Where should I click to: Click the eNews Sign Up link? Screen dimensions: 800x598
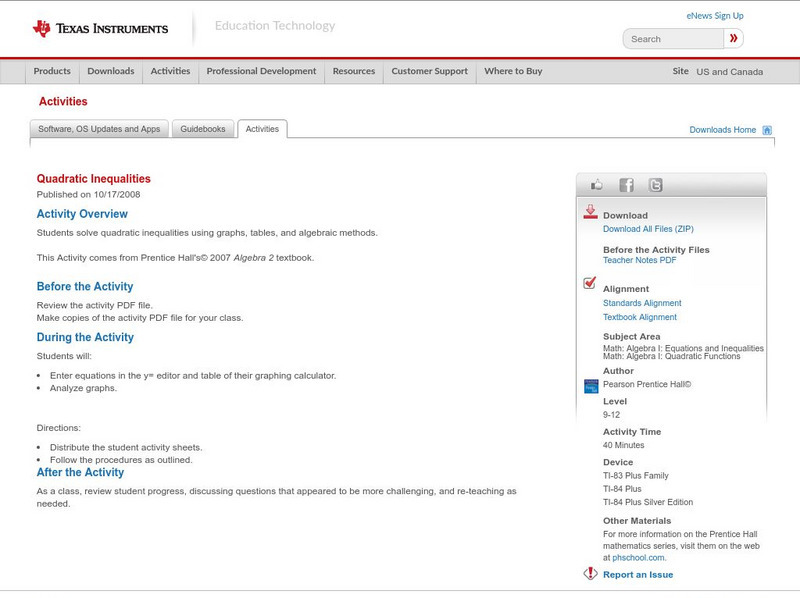tap(714, 16)
